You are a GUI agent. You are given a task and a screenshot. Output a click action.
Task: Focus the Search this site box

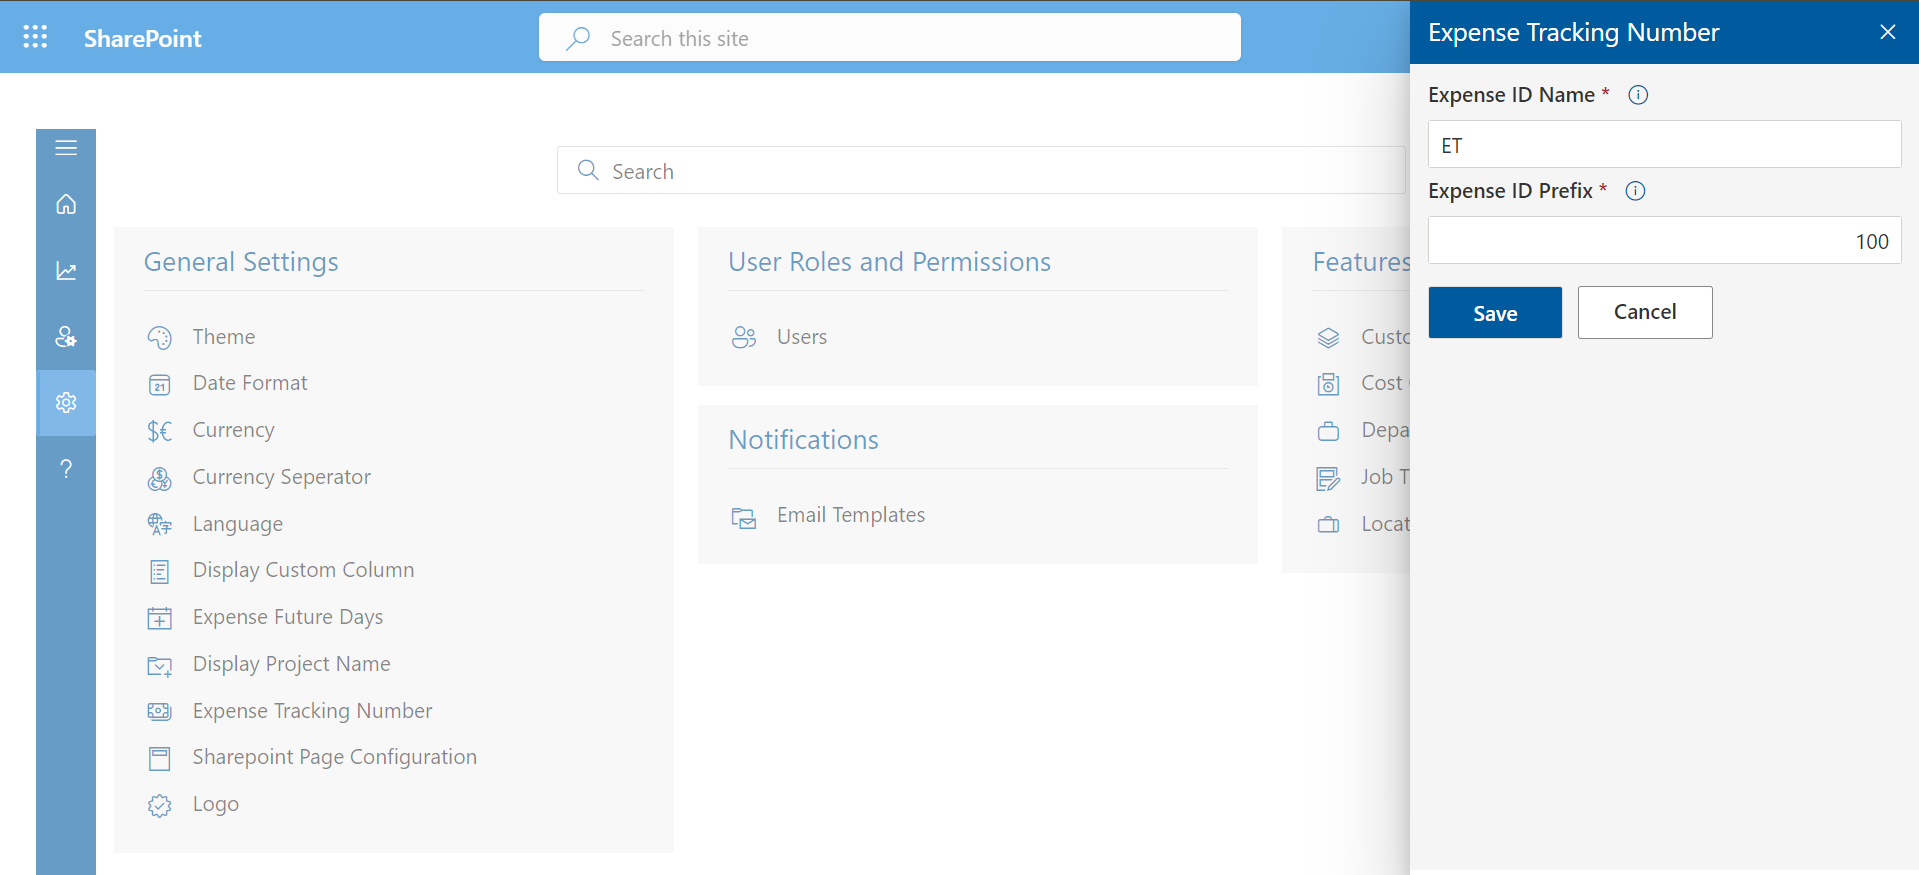(890, 37)
